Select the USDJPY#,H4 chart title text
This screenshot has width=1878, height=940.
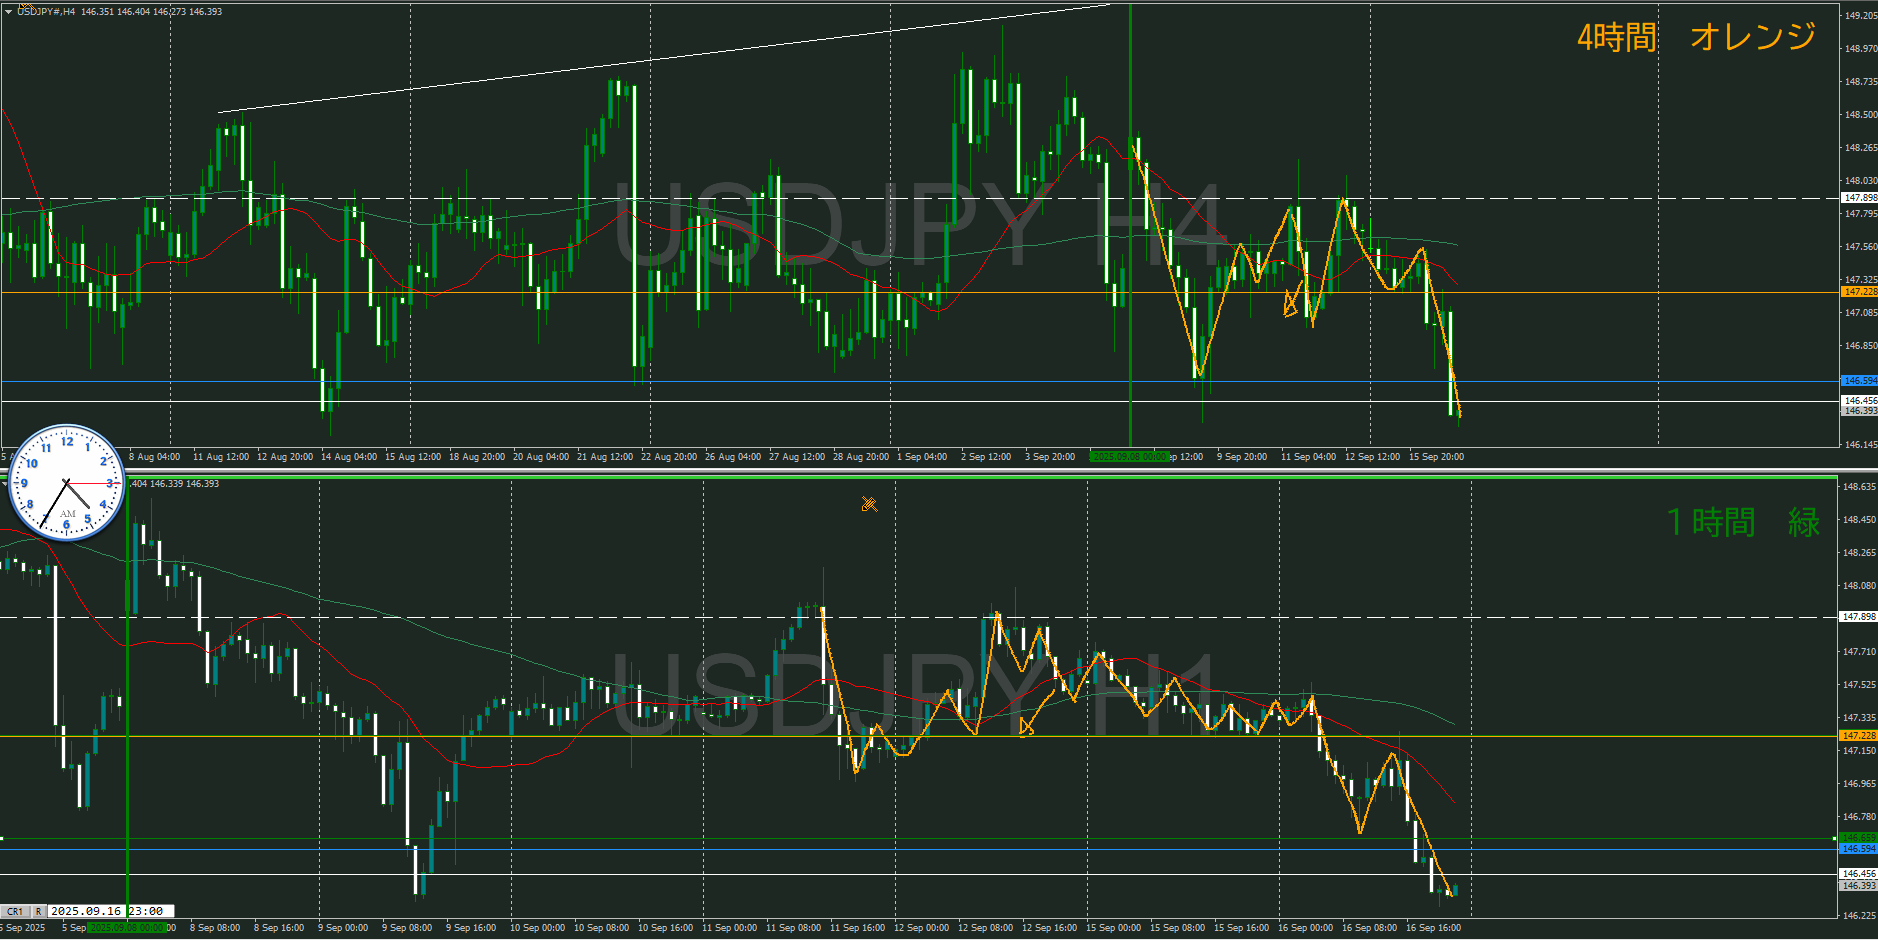click(x=46, y=12)
